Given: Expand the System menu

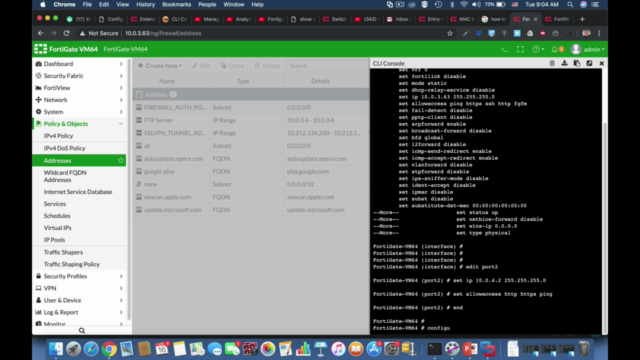Looking at the screenshot, I should point(80,112).
